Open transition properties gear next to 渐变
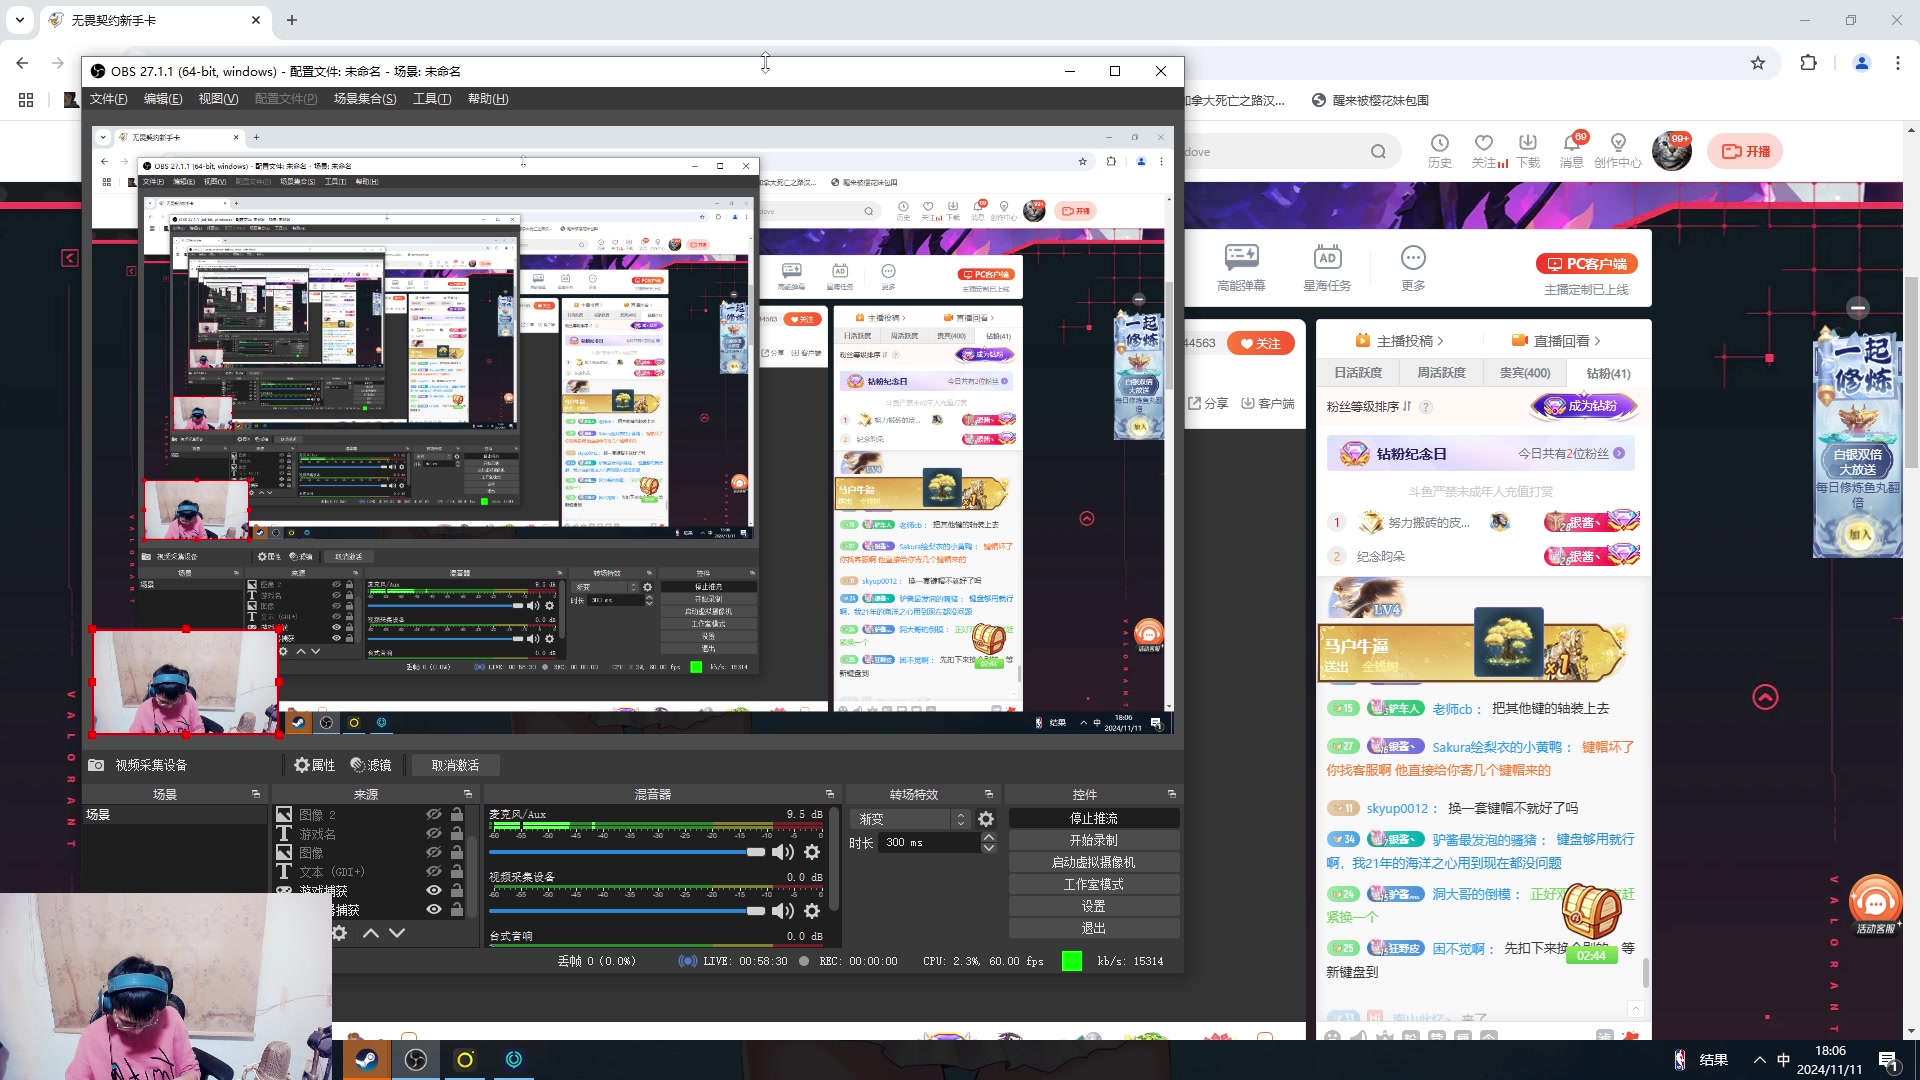This screenshot has height=1080, width=1920. 986,819
